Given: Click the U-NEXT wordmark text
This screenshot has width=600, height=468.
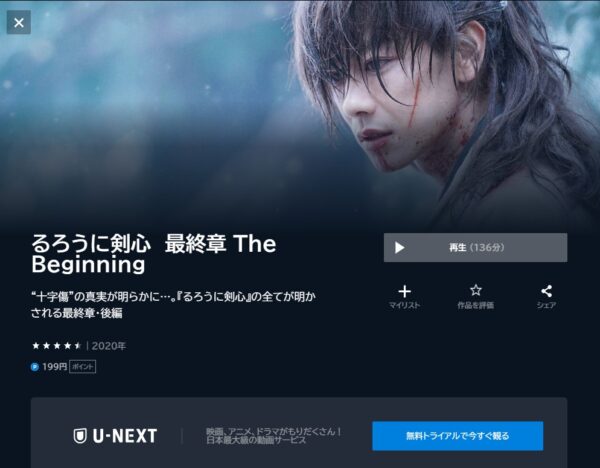Looking at the screenshot, I should (x=125, y=436).
